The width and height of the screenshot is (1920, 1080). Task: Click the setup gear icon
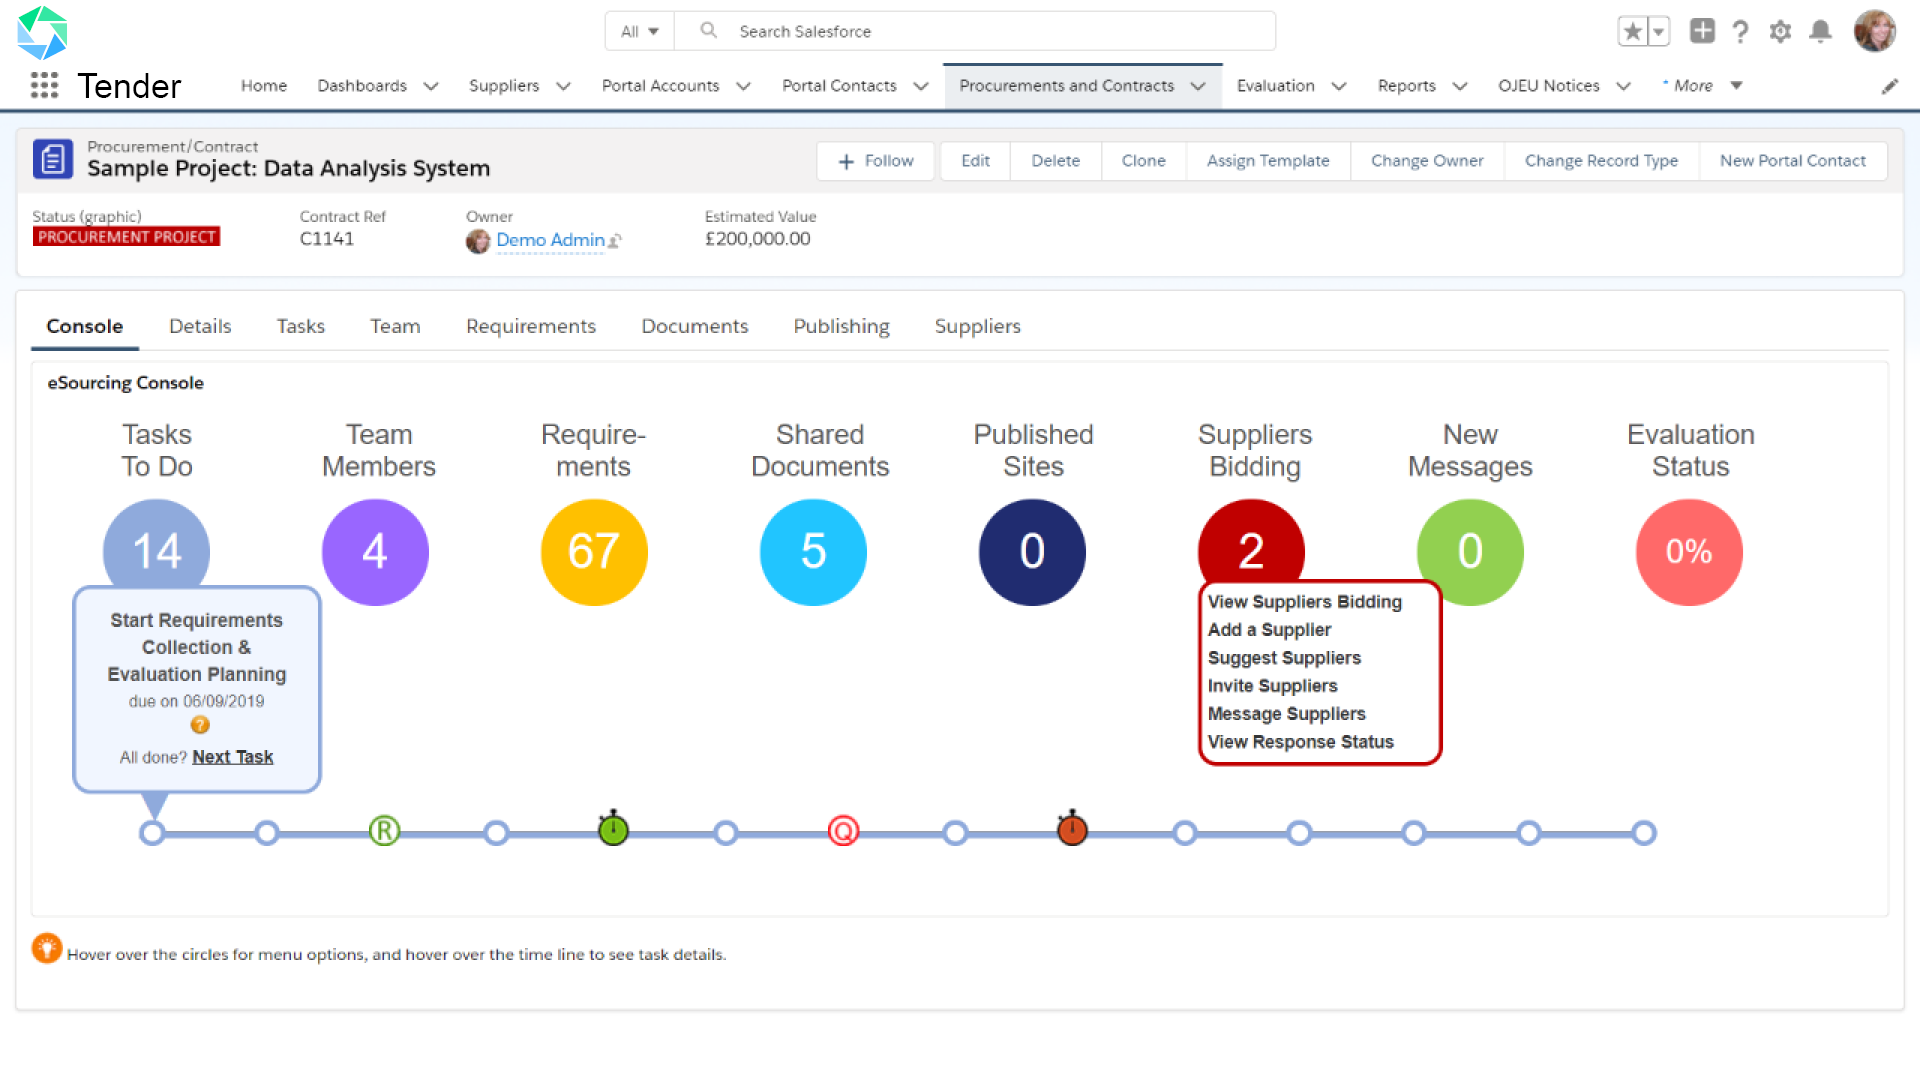tap(1780, 31)
